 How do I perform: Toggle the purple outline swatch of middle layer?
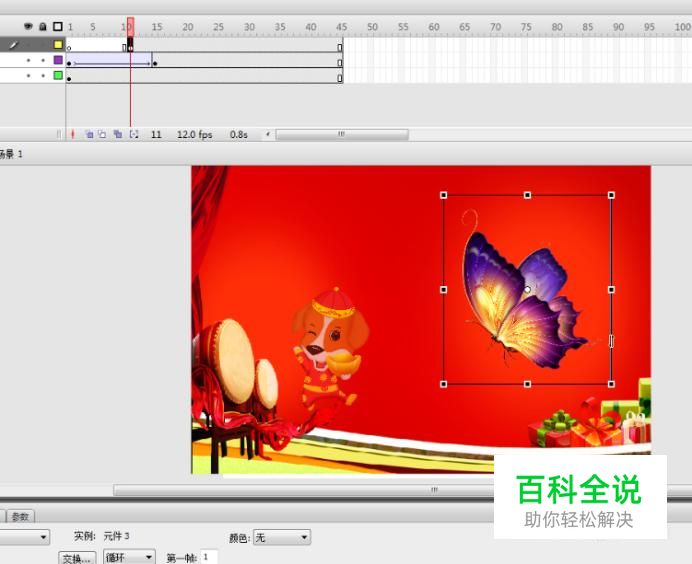point(58,60)
